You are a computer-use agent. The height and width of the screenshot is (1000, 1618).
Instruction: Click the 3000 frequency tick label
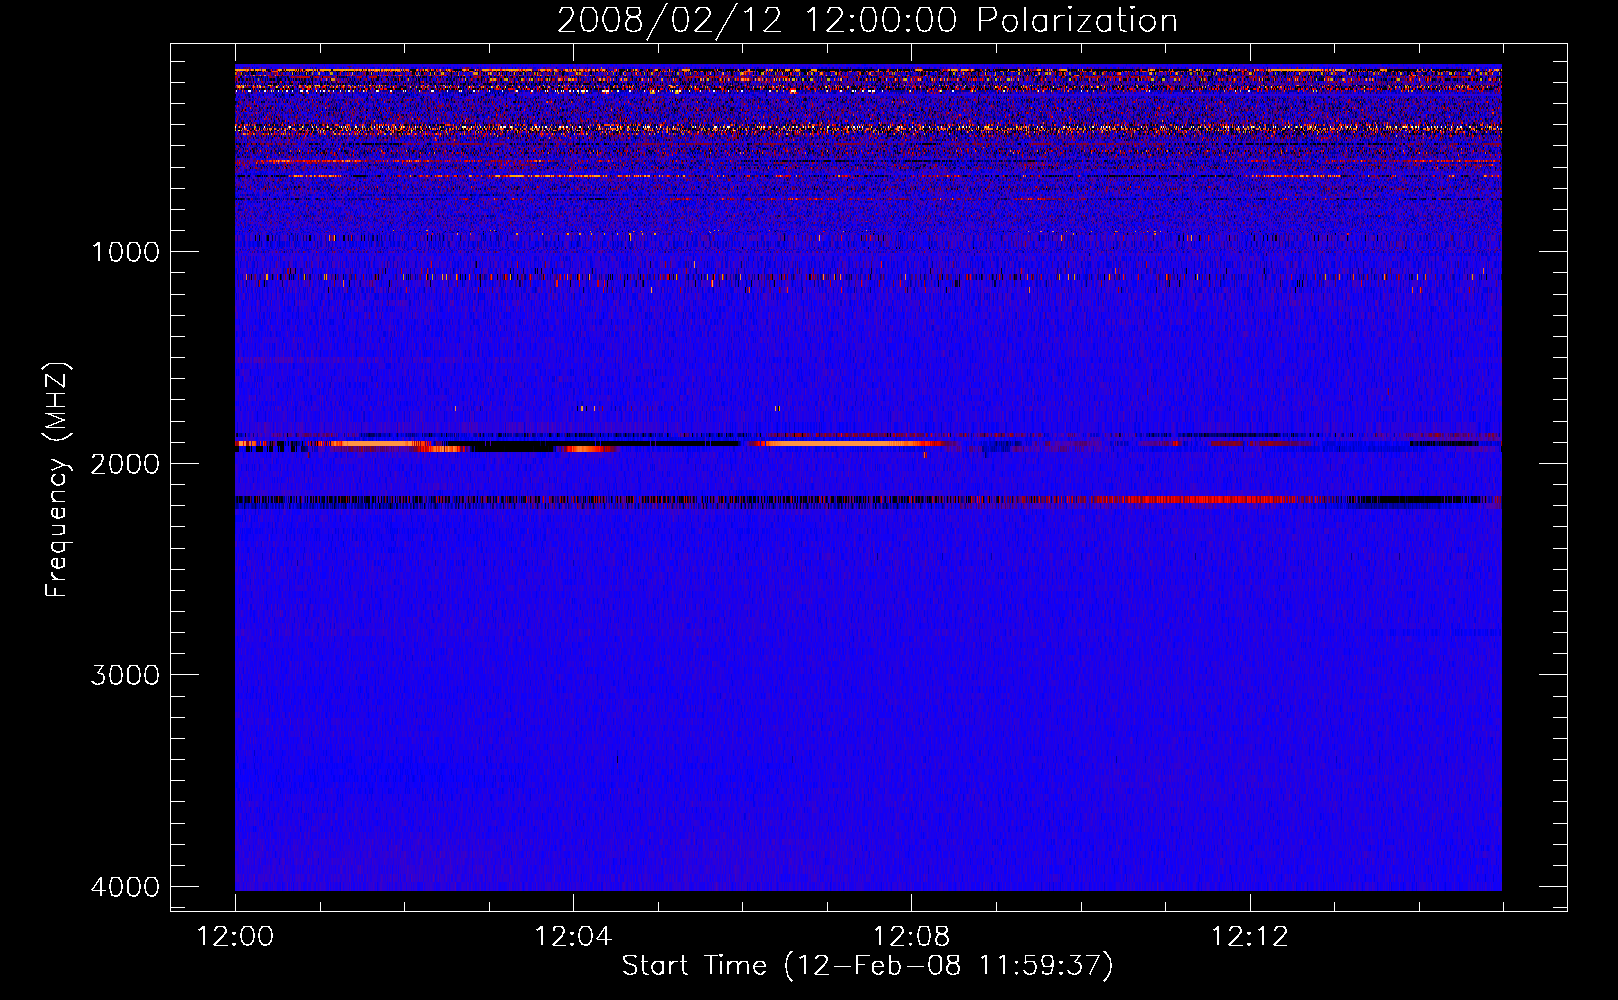(x=125, y=675)
